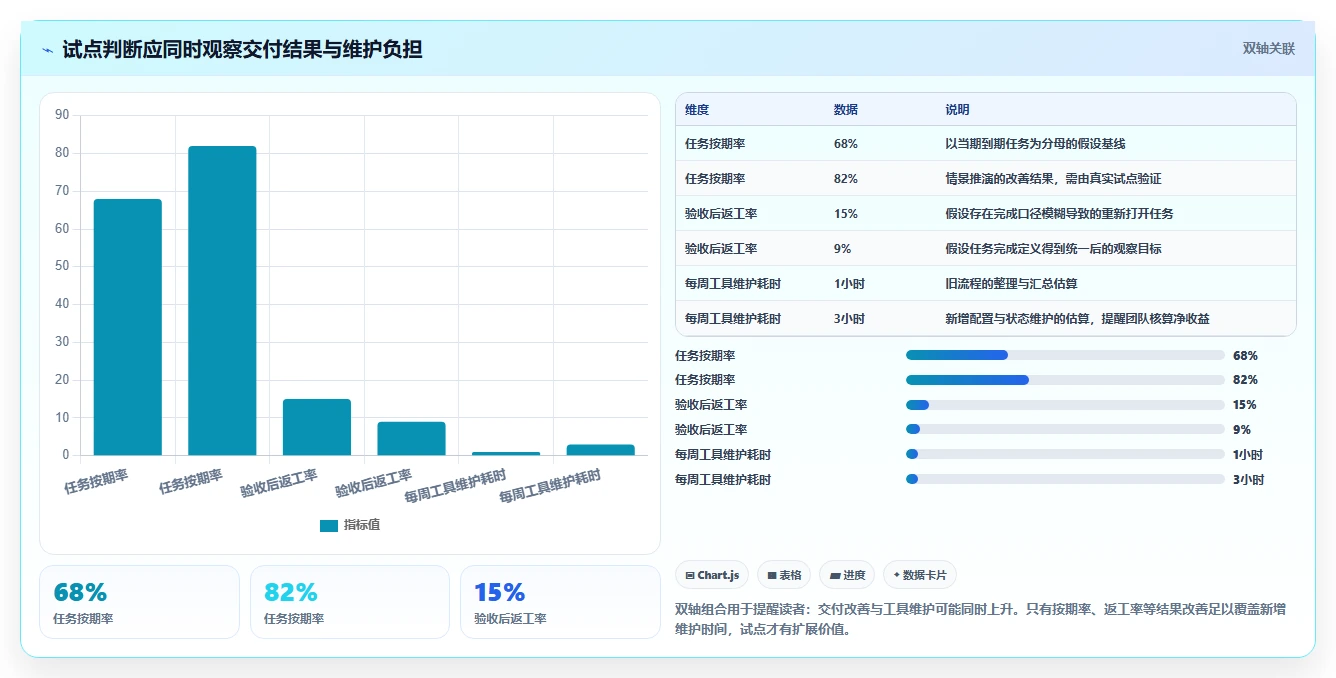The height and width of the screenshot is (678, 1336).
Task: Select the 数据卡片 chip
Action: (x=920, y=575)
